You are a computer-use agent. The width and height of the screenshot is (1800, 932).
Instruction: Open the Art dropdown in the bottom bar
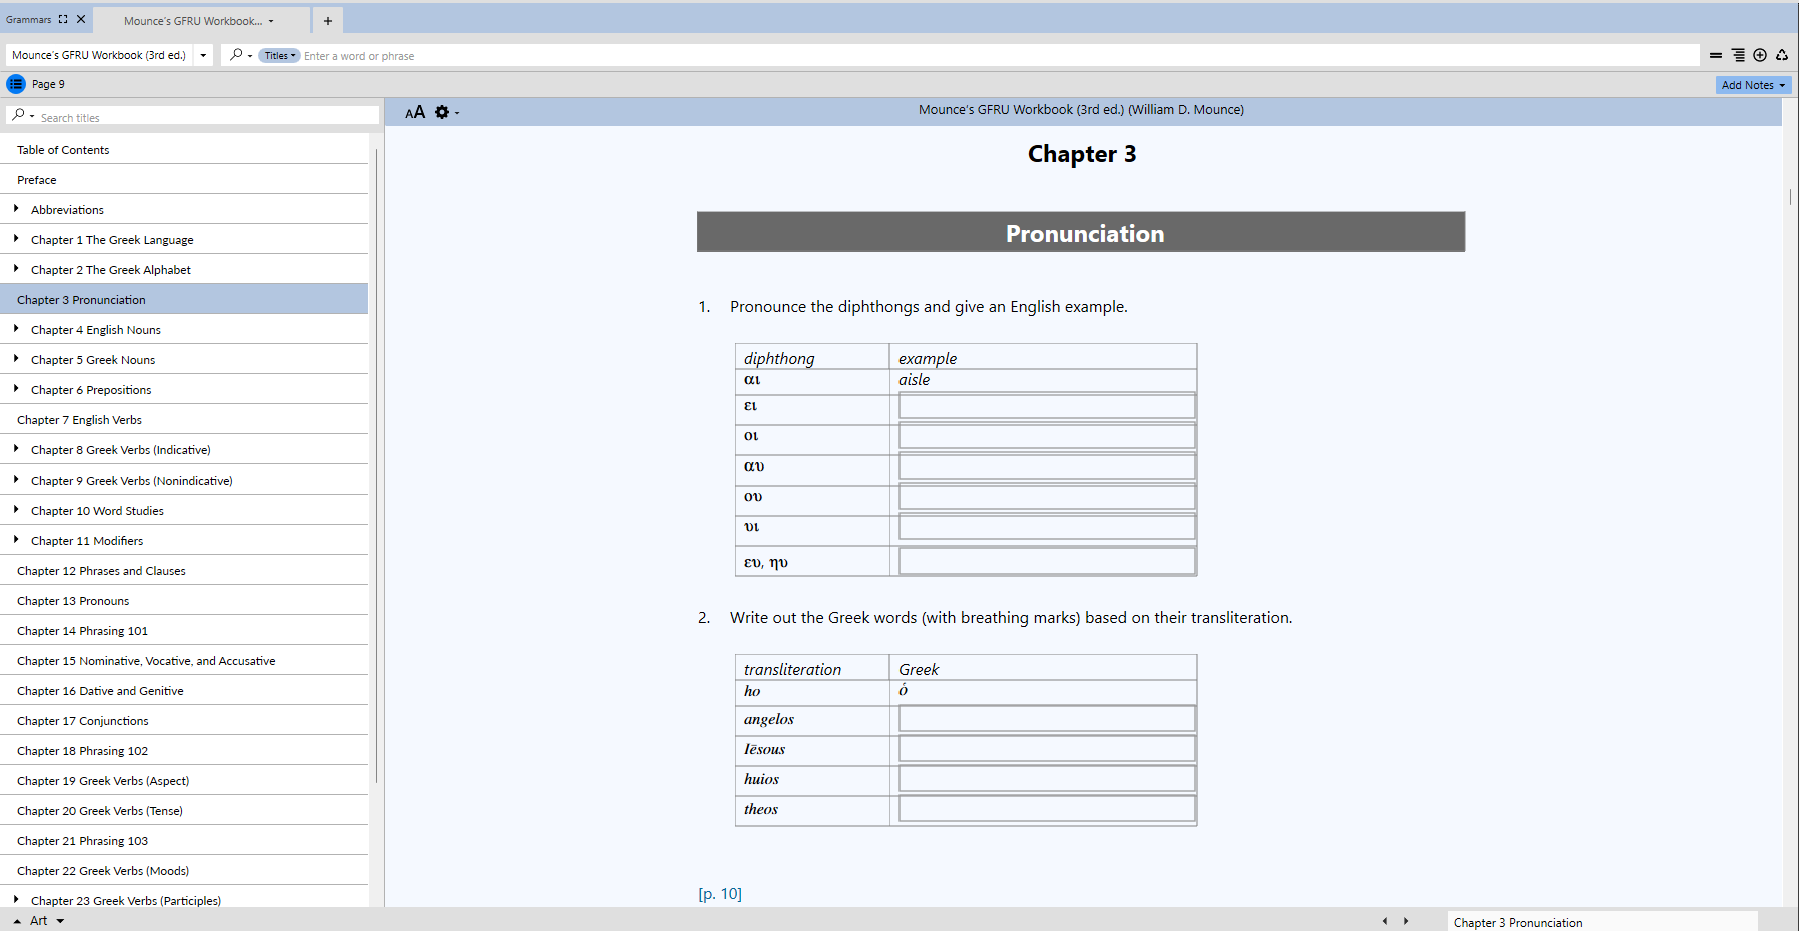[60, 921]
